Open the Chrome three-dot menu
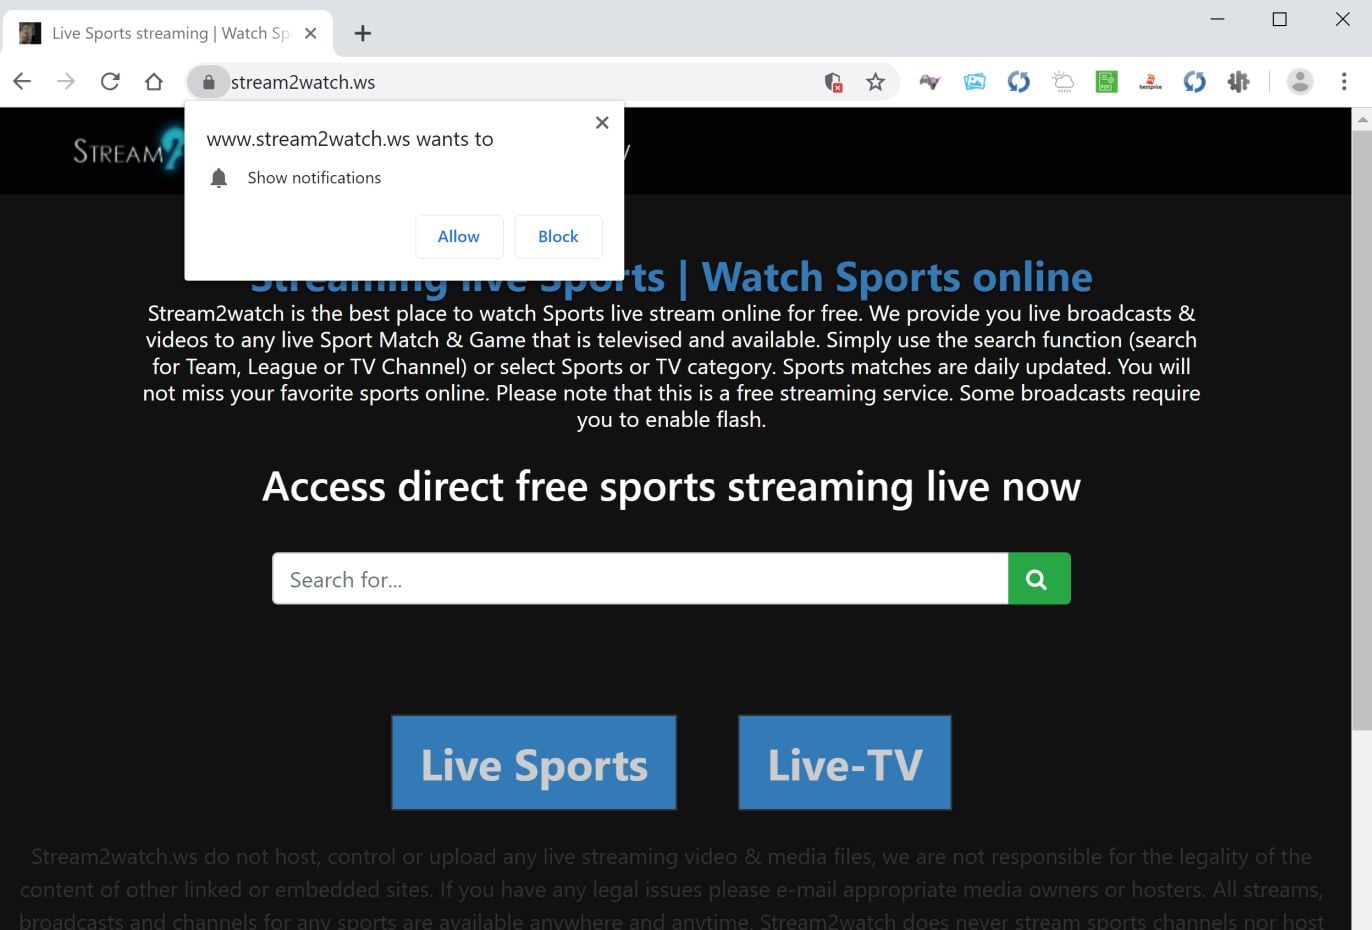Viewport: 1372px width, 930px height. [1344, 82]
